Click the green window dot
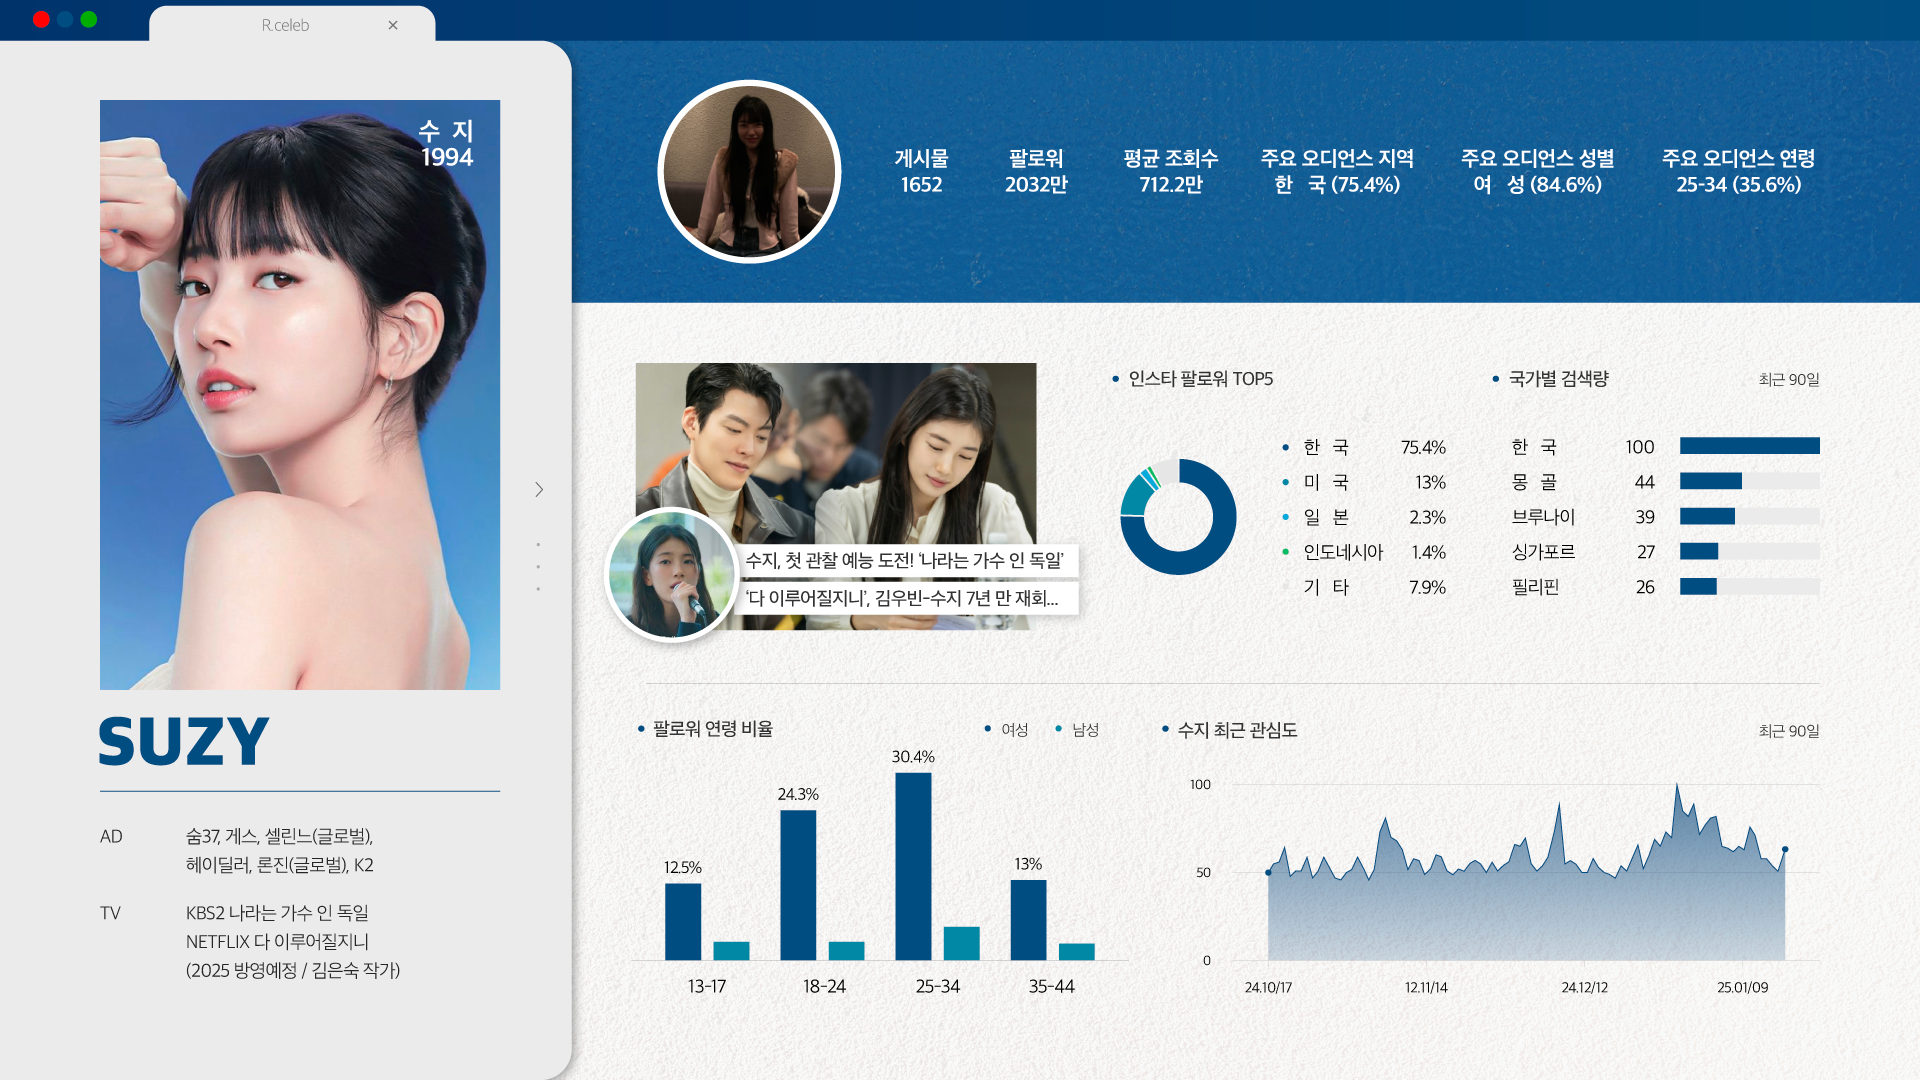The height and width of the screenshot is (1080, 1920). click(89, 19)
